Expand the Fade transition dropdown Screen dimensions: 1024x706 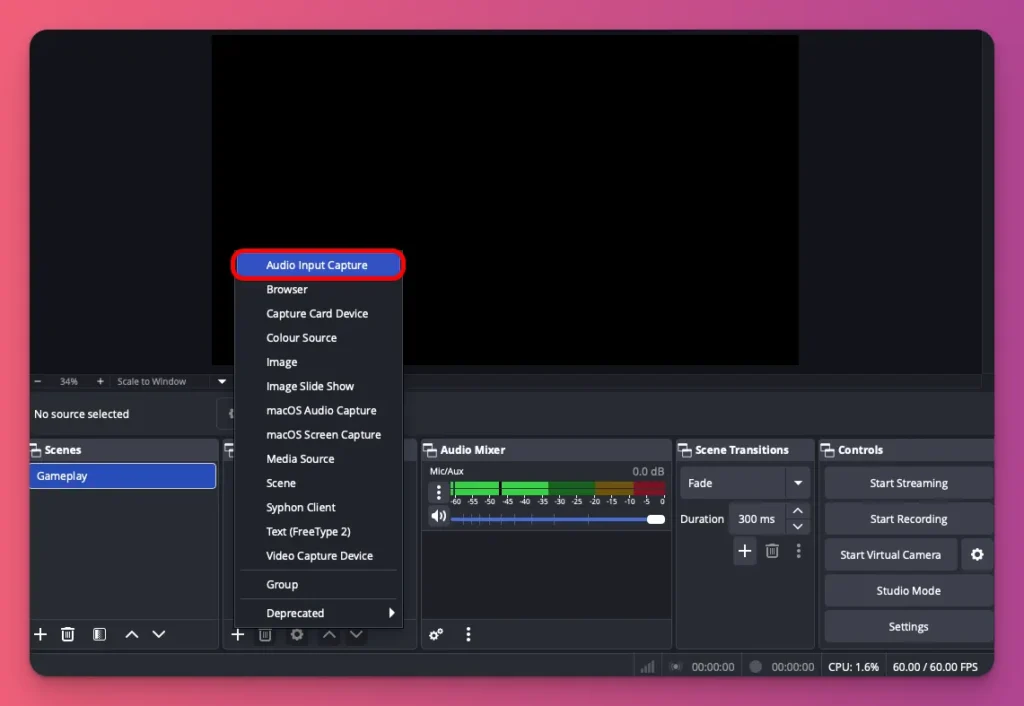pyautogui.click(x=797, y=483)
